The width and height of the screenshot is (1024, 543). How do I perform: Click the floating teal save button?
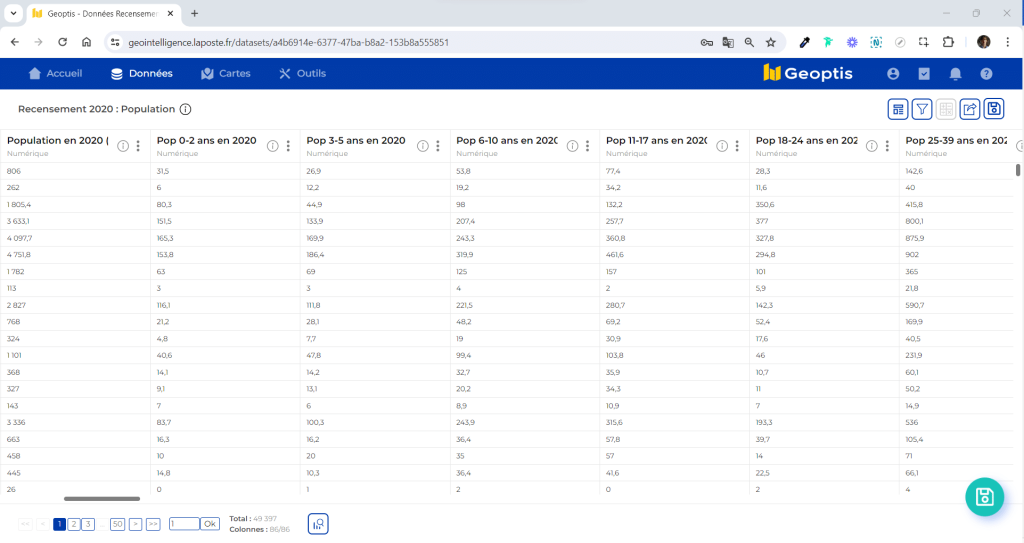tap(984, 497)
